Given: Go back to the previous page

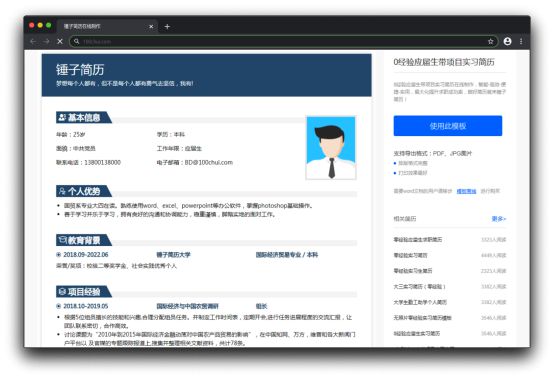Looking at the screenshot, I should 33,41.
